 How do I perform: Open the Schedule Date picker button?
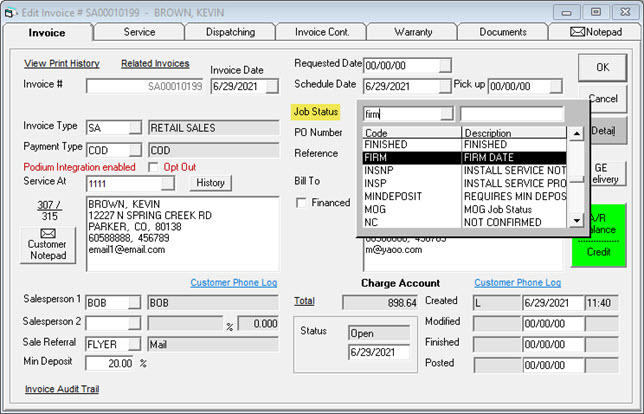coord(445,86)
